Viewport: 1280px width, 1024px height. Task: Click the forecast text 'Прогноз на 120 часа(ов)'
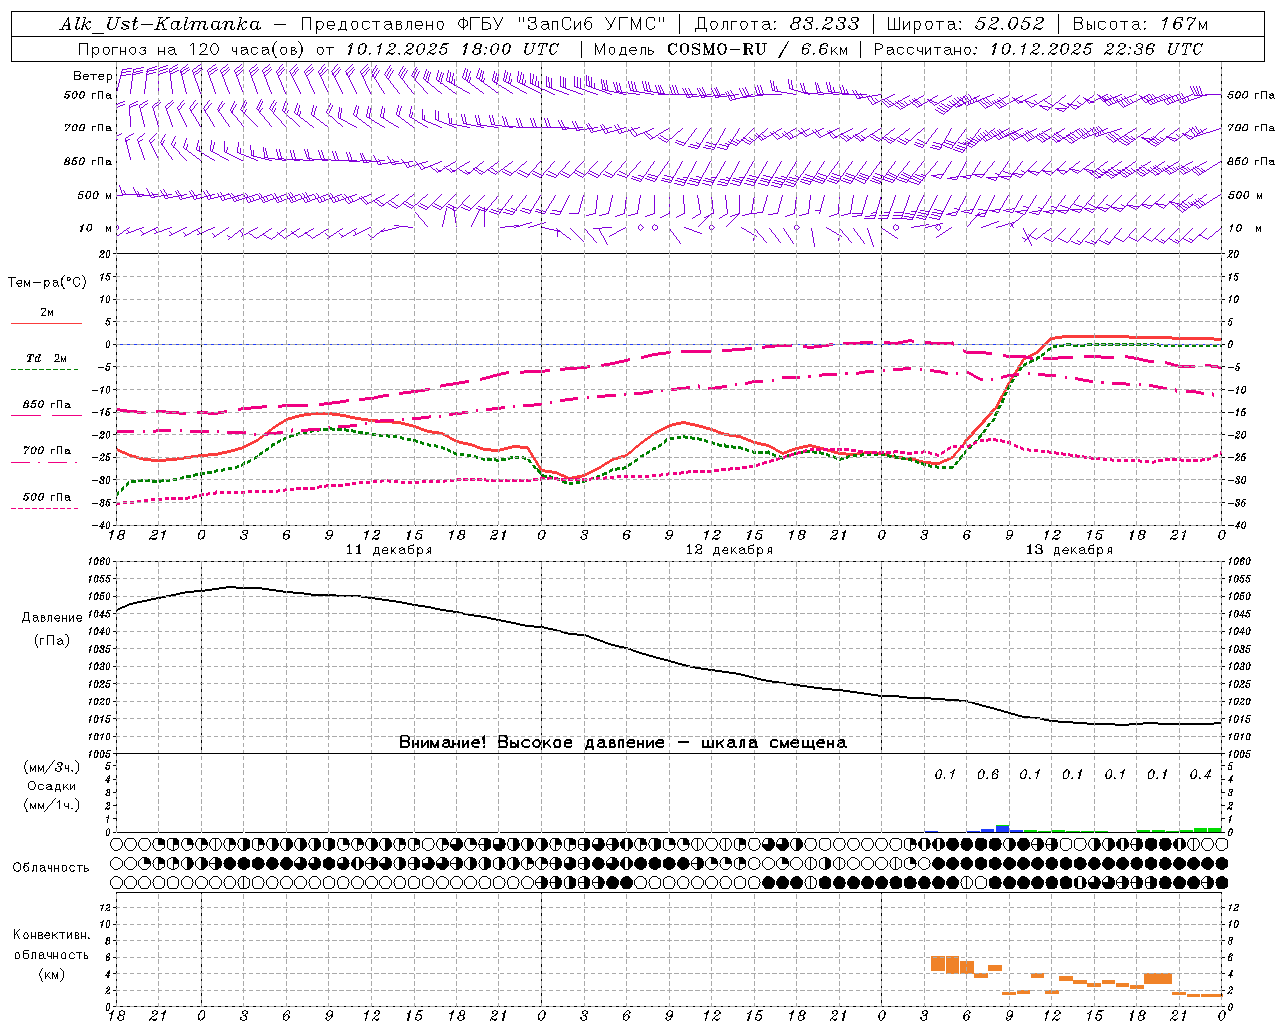(x=192, y=49)
